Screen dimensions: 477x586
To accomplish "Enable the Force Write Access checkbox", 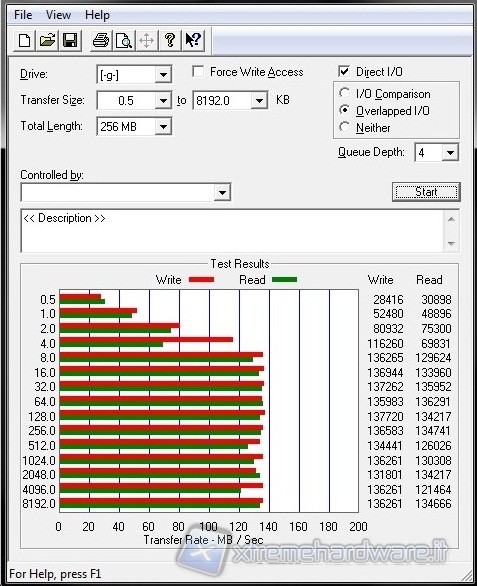I will click(x=198, y=71).
